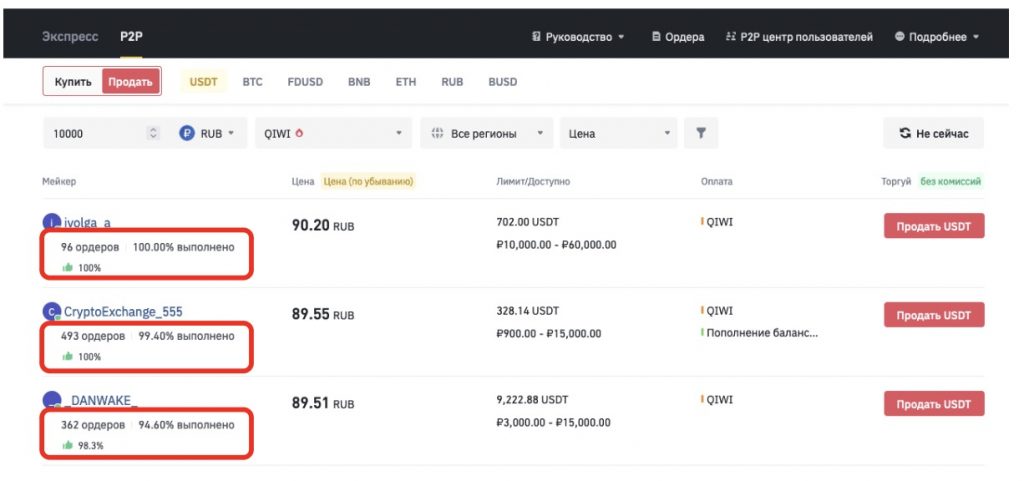Select the ETH coin tab
Viewport: 1024px width, 481px height.
click(406, 82)
